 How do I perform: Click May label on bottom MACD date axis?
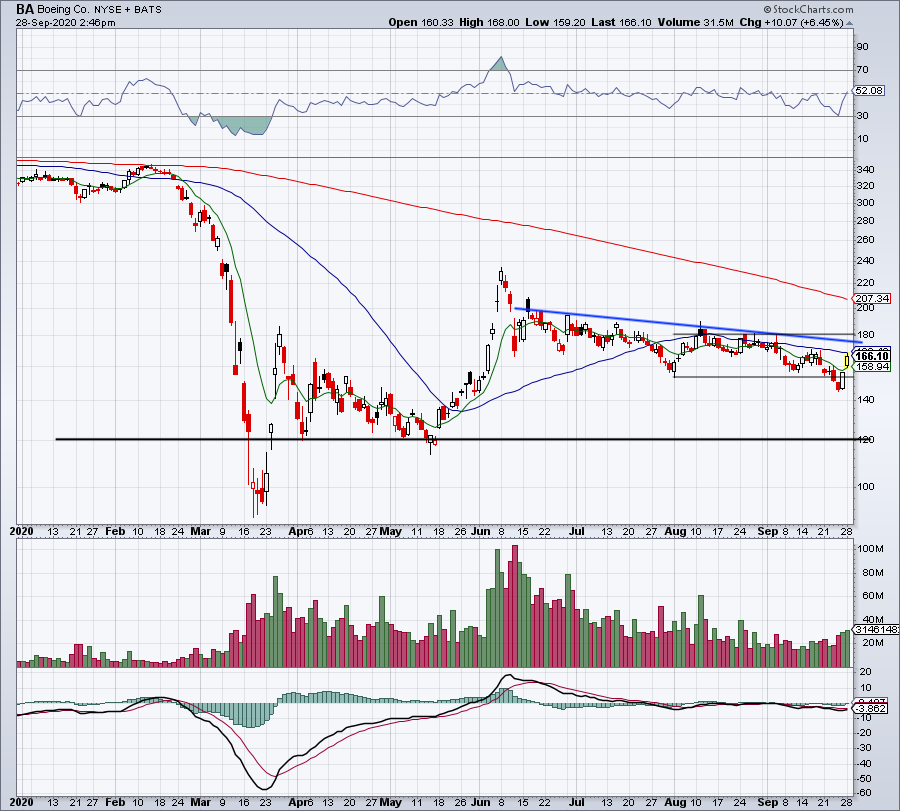[391, 802]
